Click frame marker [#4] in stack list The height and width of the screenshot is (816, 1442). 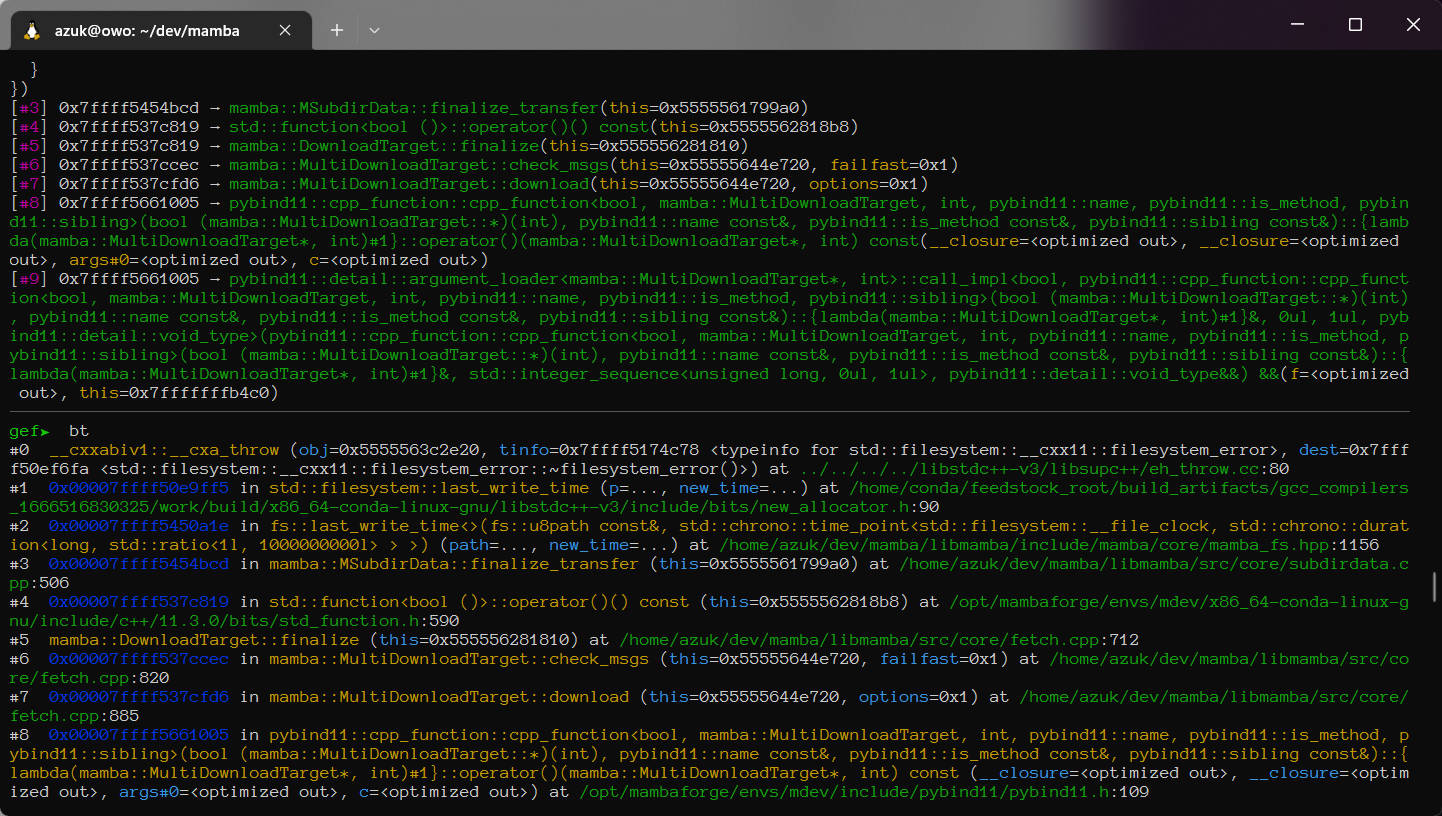[29, 127]
